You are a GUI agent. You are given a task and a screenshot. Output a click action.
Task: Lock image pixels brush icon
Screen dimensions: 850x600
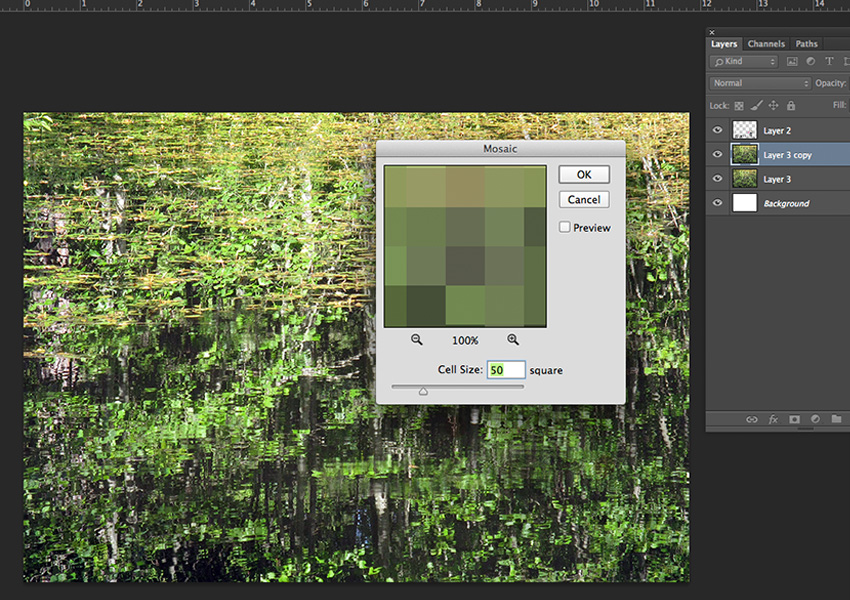[x=756, y=105]
